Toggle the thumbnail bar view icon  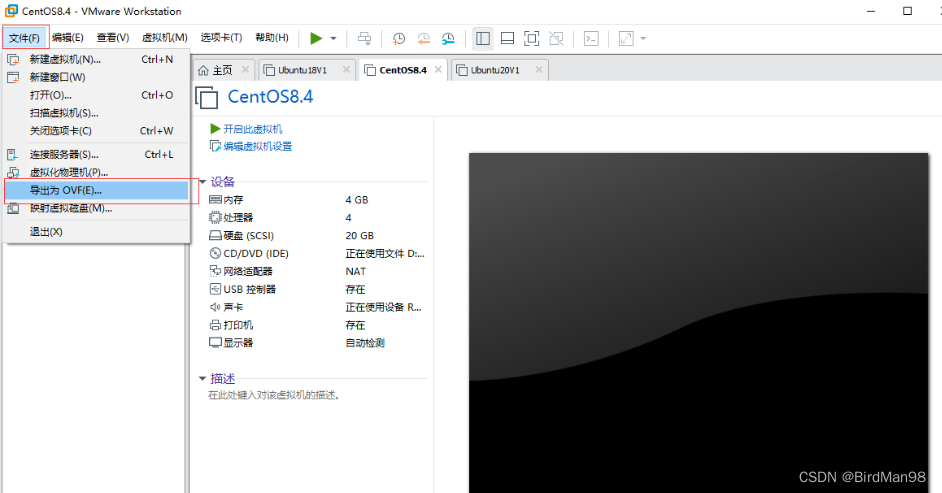point(507,38)
